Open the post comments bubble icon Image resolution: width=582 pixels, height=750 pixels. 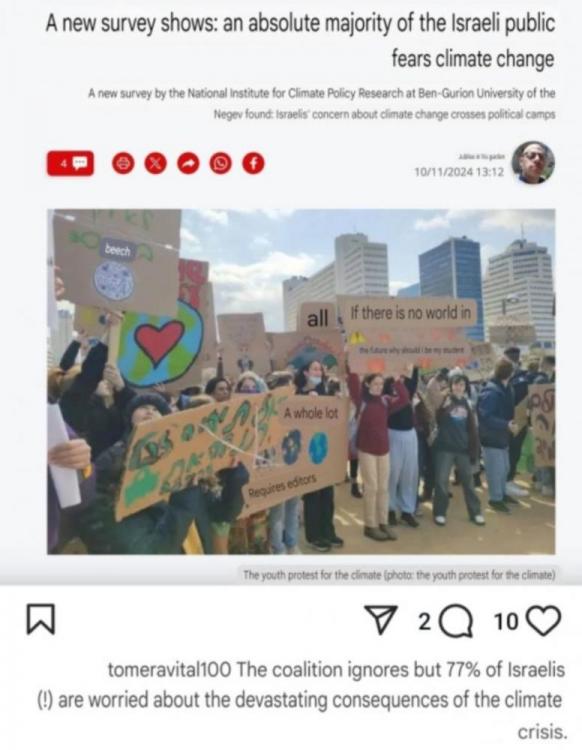coord(457,621)
